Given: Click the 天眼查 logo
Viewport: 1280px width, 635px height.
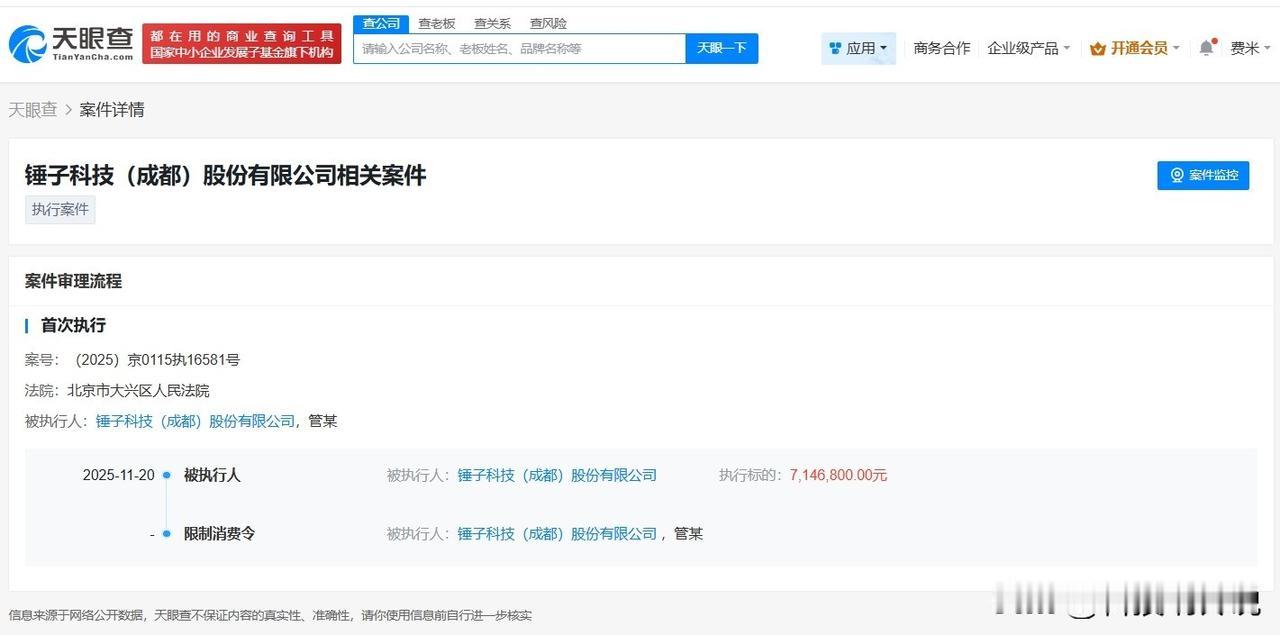Looking at the screenshot, I should tap(71, 44).
